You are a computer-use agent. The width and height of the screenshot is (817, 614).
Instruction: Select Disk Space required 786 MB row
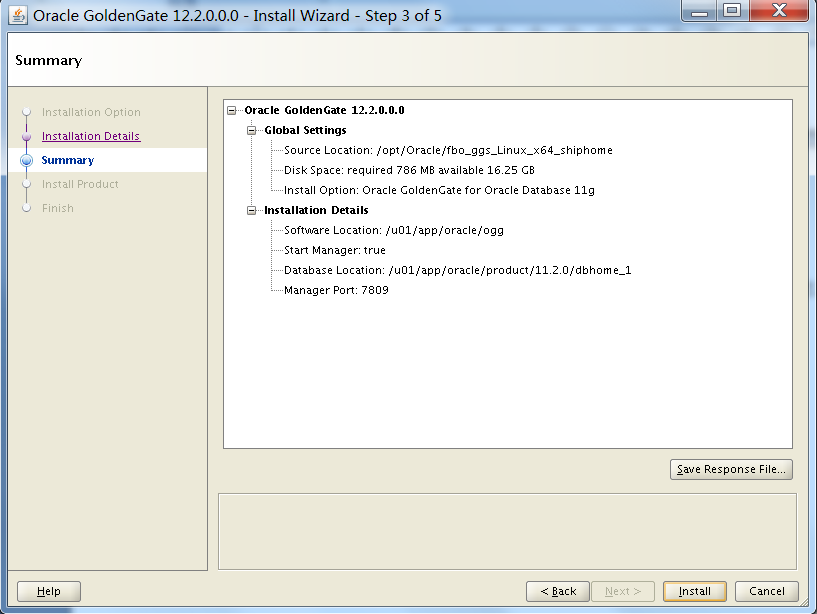point(409,170)
